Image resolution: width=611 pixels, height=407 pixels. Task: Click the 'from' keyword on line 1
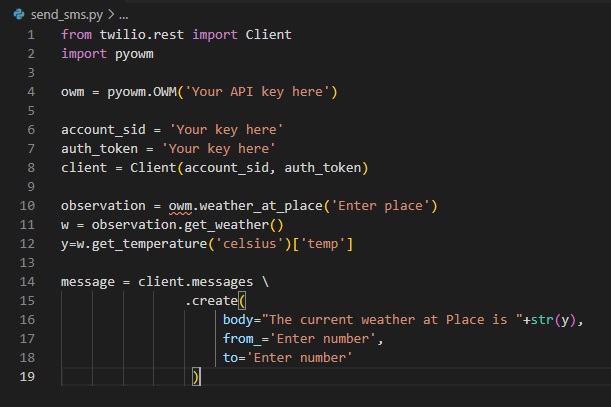coord(76,35)
